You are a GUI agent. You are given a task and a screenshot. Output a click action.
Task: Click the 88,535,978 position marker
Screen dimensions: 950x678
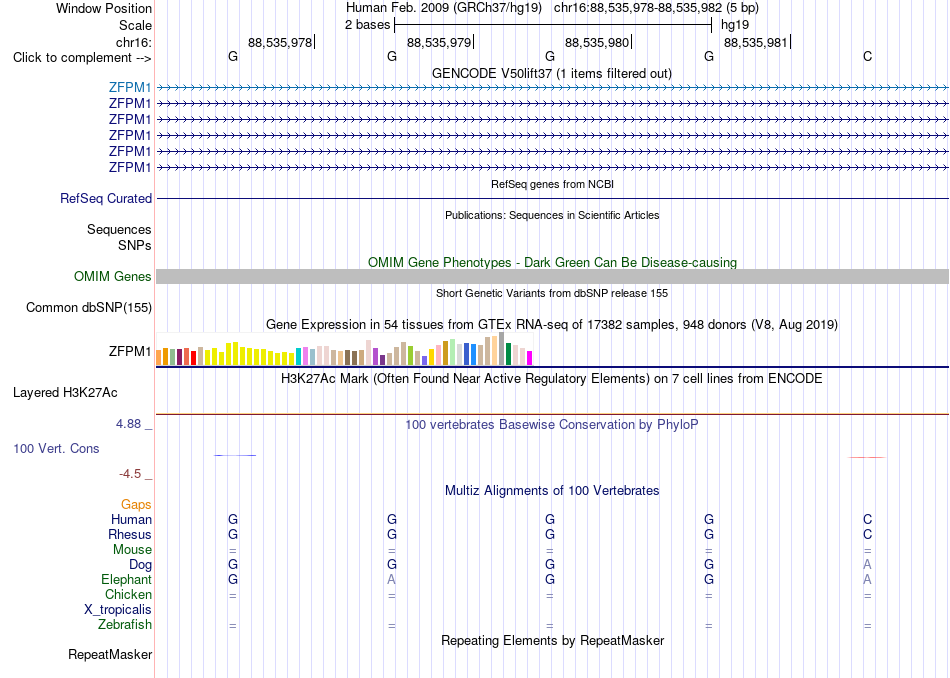[280, 42]
